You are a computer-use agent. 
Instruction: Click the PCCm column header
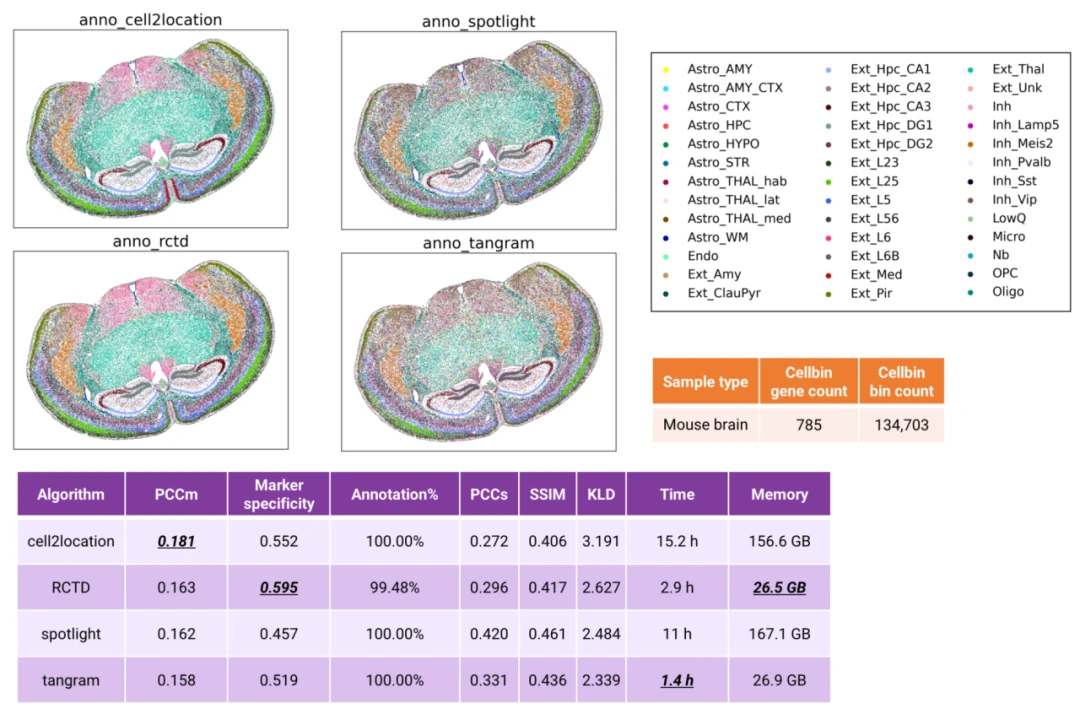[176, 494]
